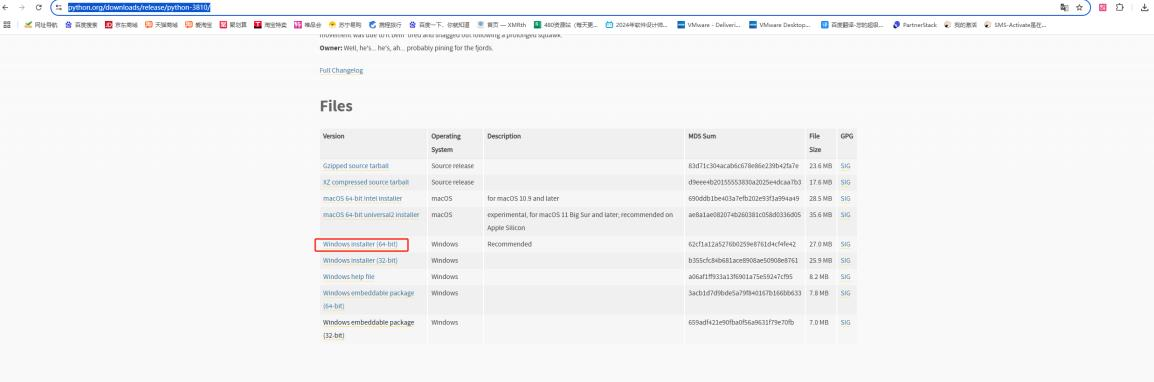
Task: Open SIG link for macOS universal2 installer
Action: (x=845, y=215)
